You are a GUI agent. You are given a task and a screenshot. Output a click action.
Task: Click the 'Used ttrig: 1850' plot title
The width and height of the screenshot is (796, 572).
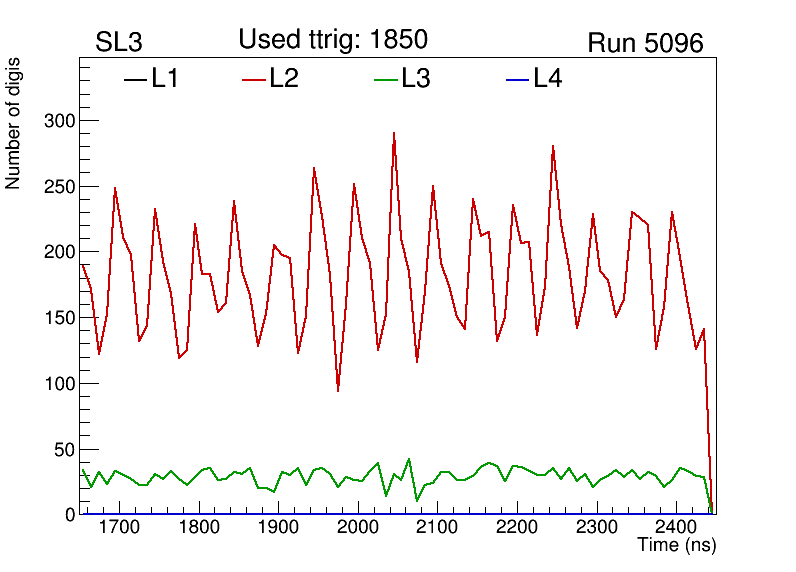333,39
